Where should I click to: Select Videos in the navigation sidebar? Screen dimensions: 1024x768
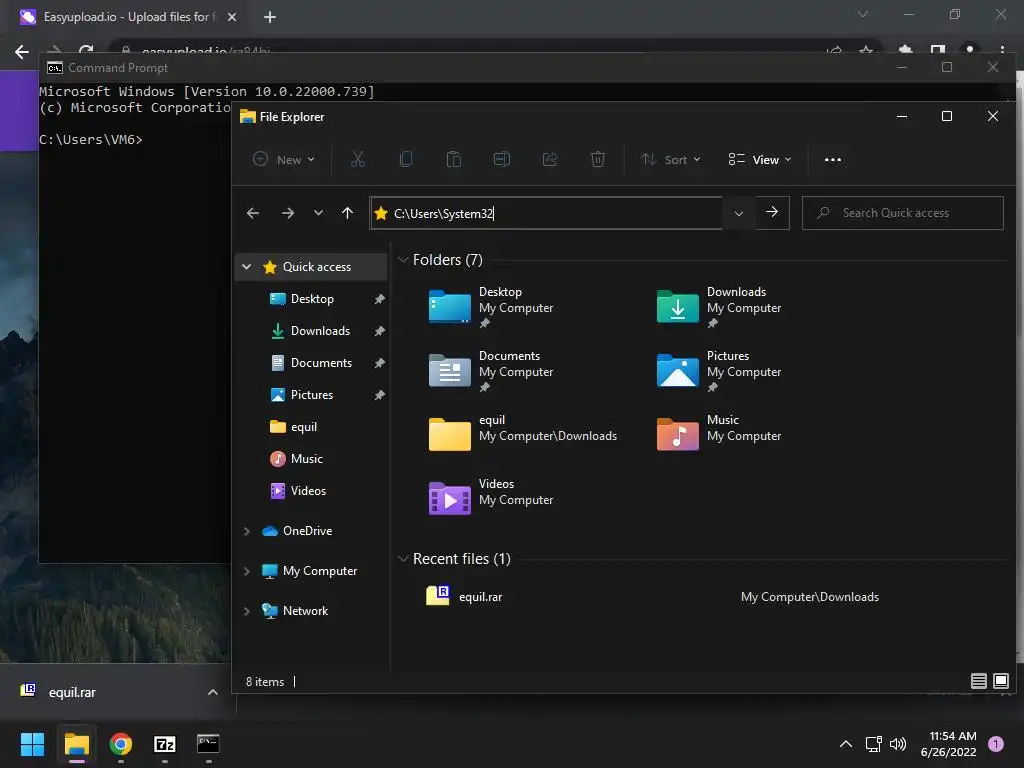(308, 491)
